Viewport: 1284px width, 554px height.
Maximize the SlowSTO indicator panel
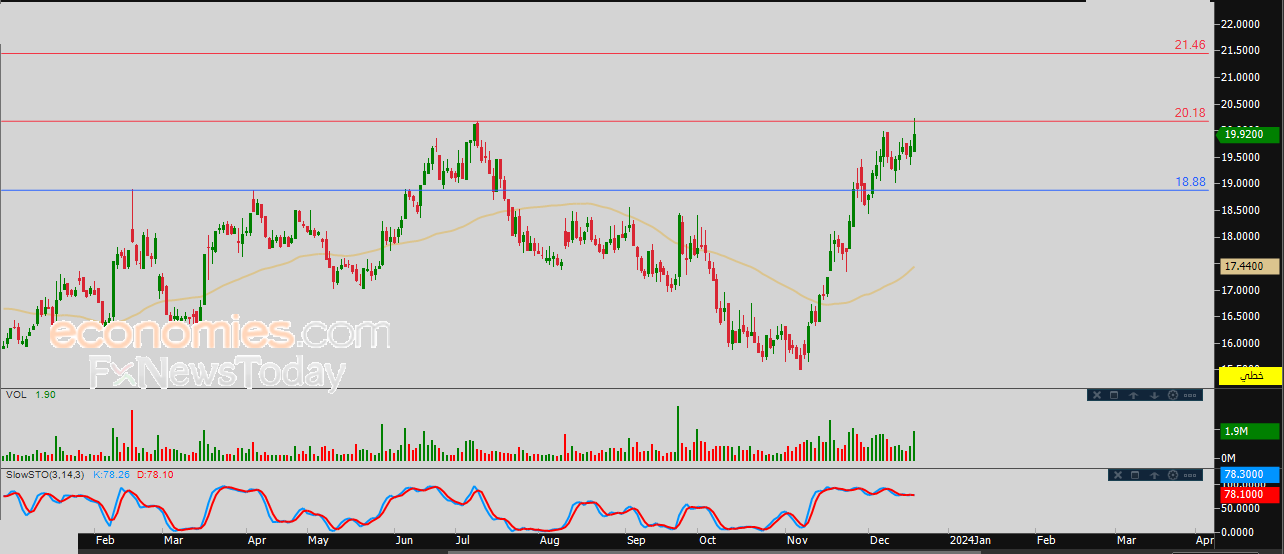tap(1134, 475)
